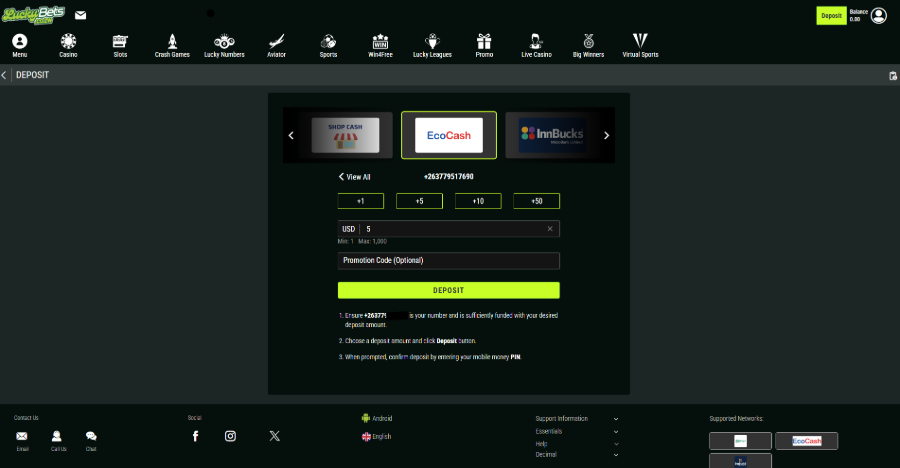
Task: Clear the amount with the X icon
Action: coord(550,229)
